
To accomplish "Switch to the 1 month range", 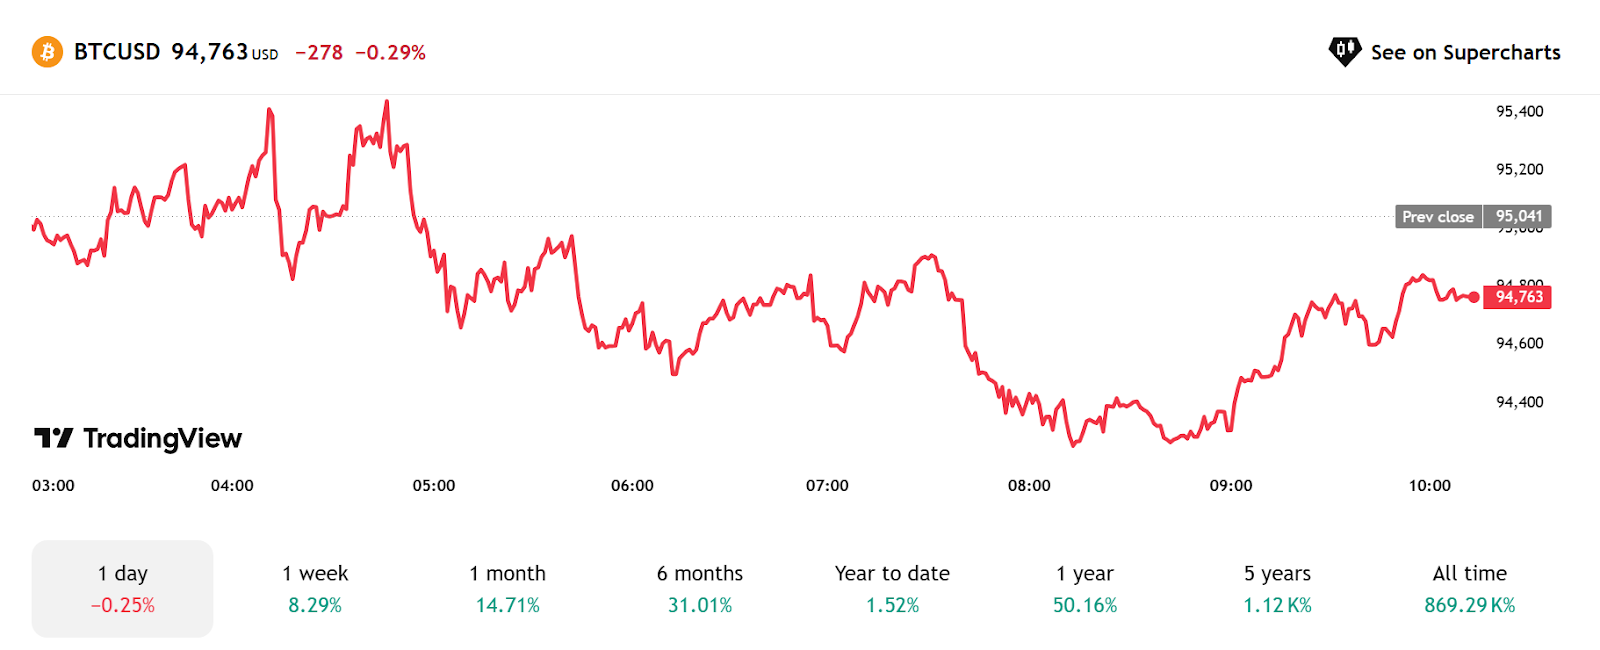I will (507, 588).
